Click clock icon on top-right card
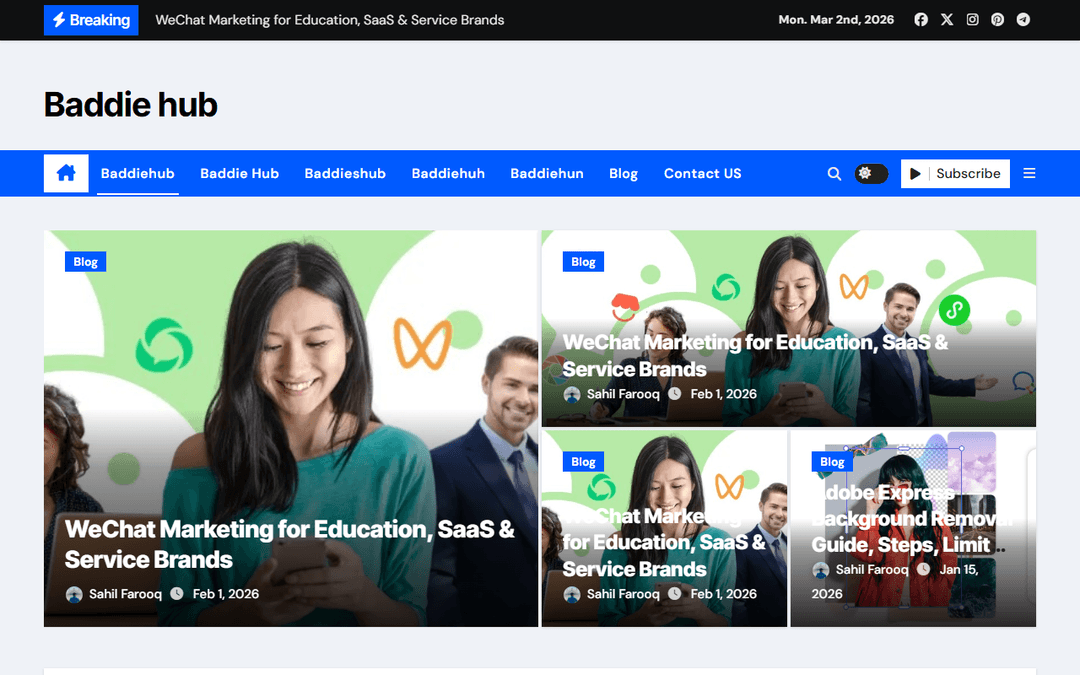Screen dimensions: 1080x675 [675, 393]
